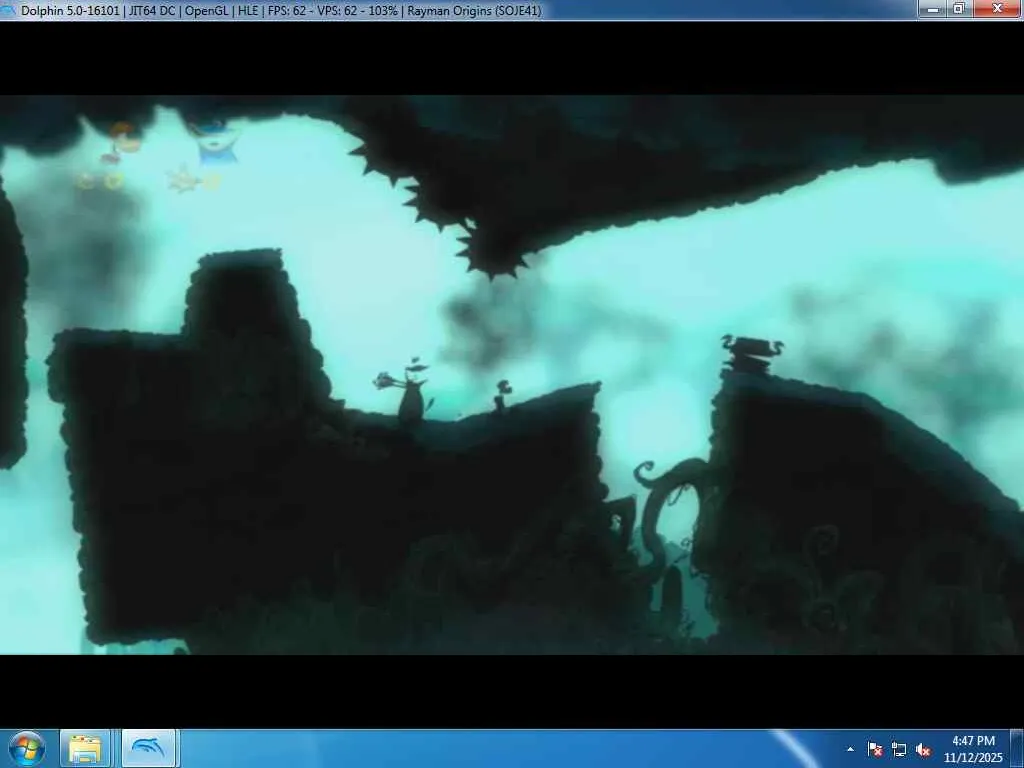The image size is (1024, 768).
Task: Minimize the Dolphin window
Action: 933,8
